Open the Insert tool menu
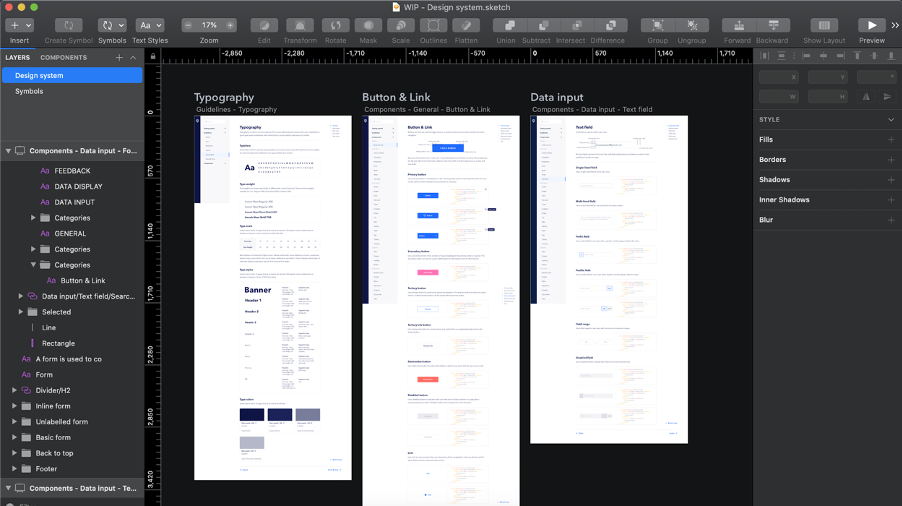 pos(19,25)
